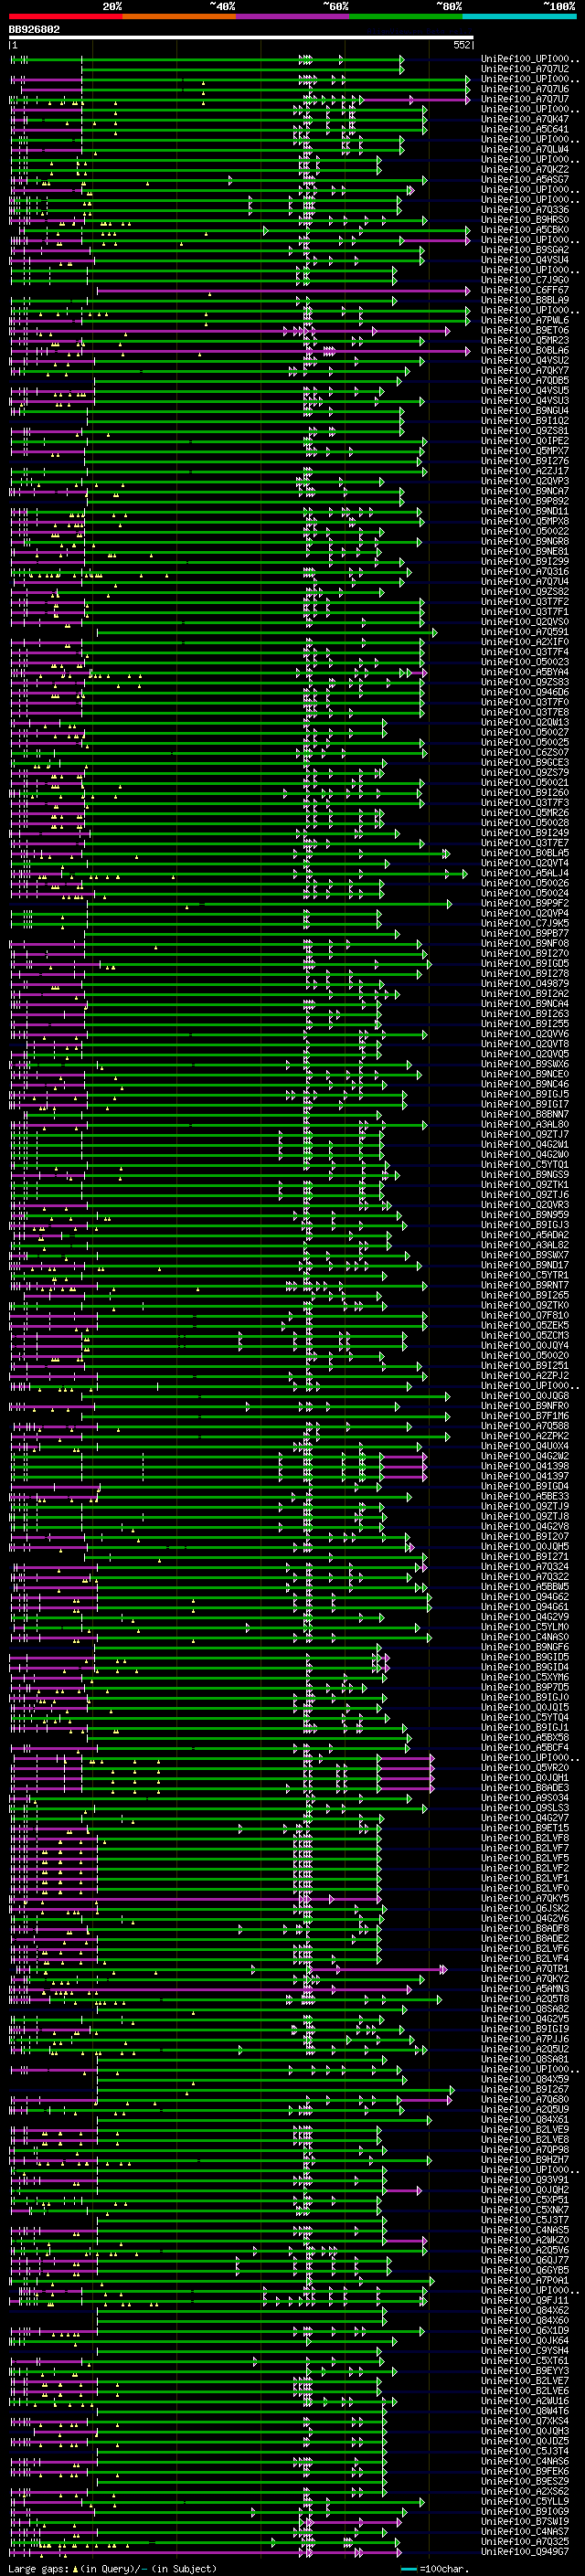
Task: Open hit UniRef100_A7QK47
Action: click(525, 119)
